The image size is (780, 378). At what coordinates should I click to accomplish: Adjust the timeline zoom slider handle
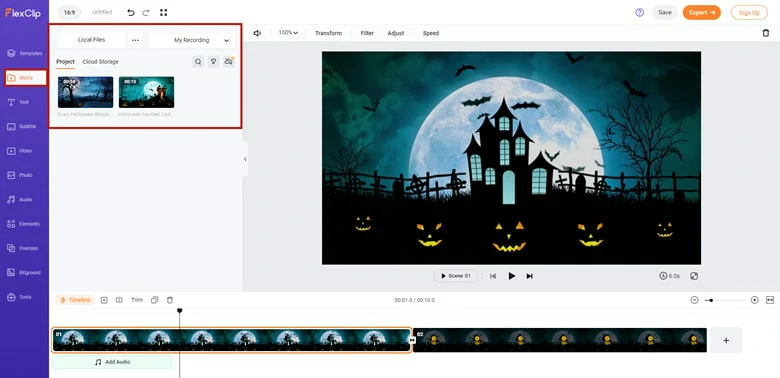click(711, 300)
